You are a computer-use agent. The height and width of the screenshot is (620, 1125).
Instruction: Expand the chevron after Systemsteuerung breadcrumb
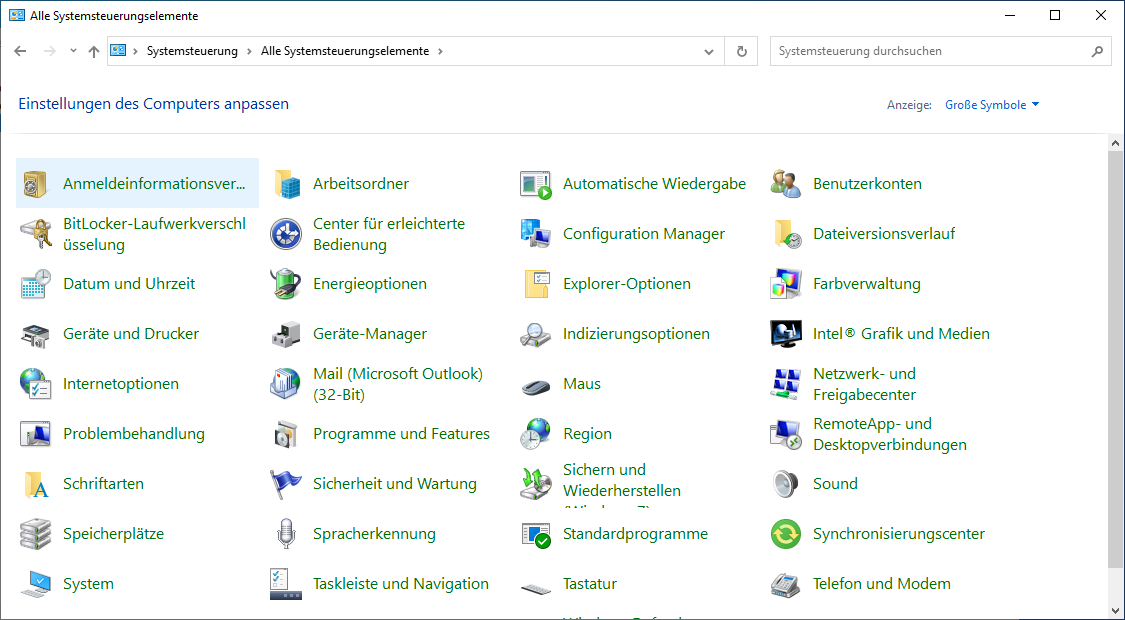(x=249, y=51)
